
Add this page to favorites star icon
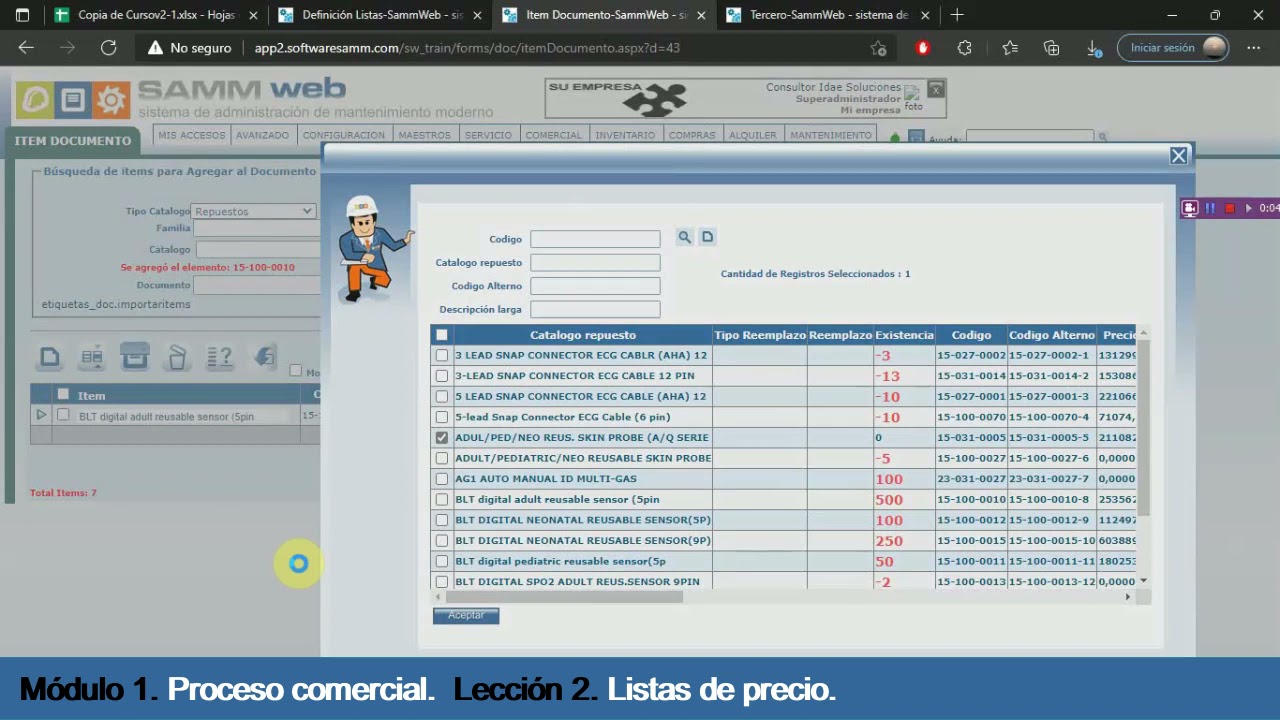878,48
